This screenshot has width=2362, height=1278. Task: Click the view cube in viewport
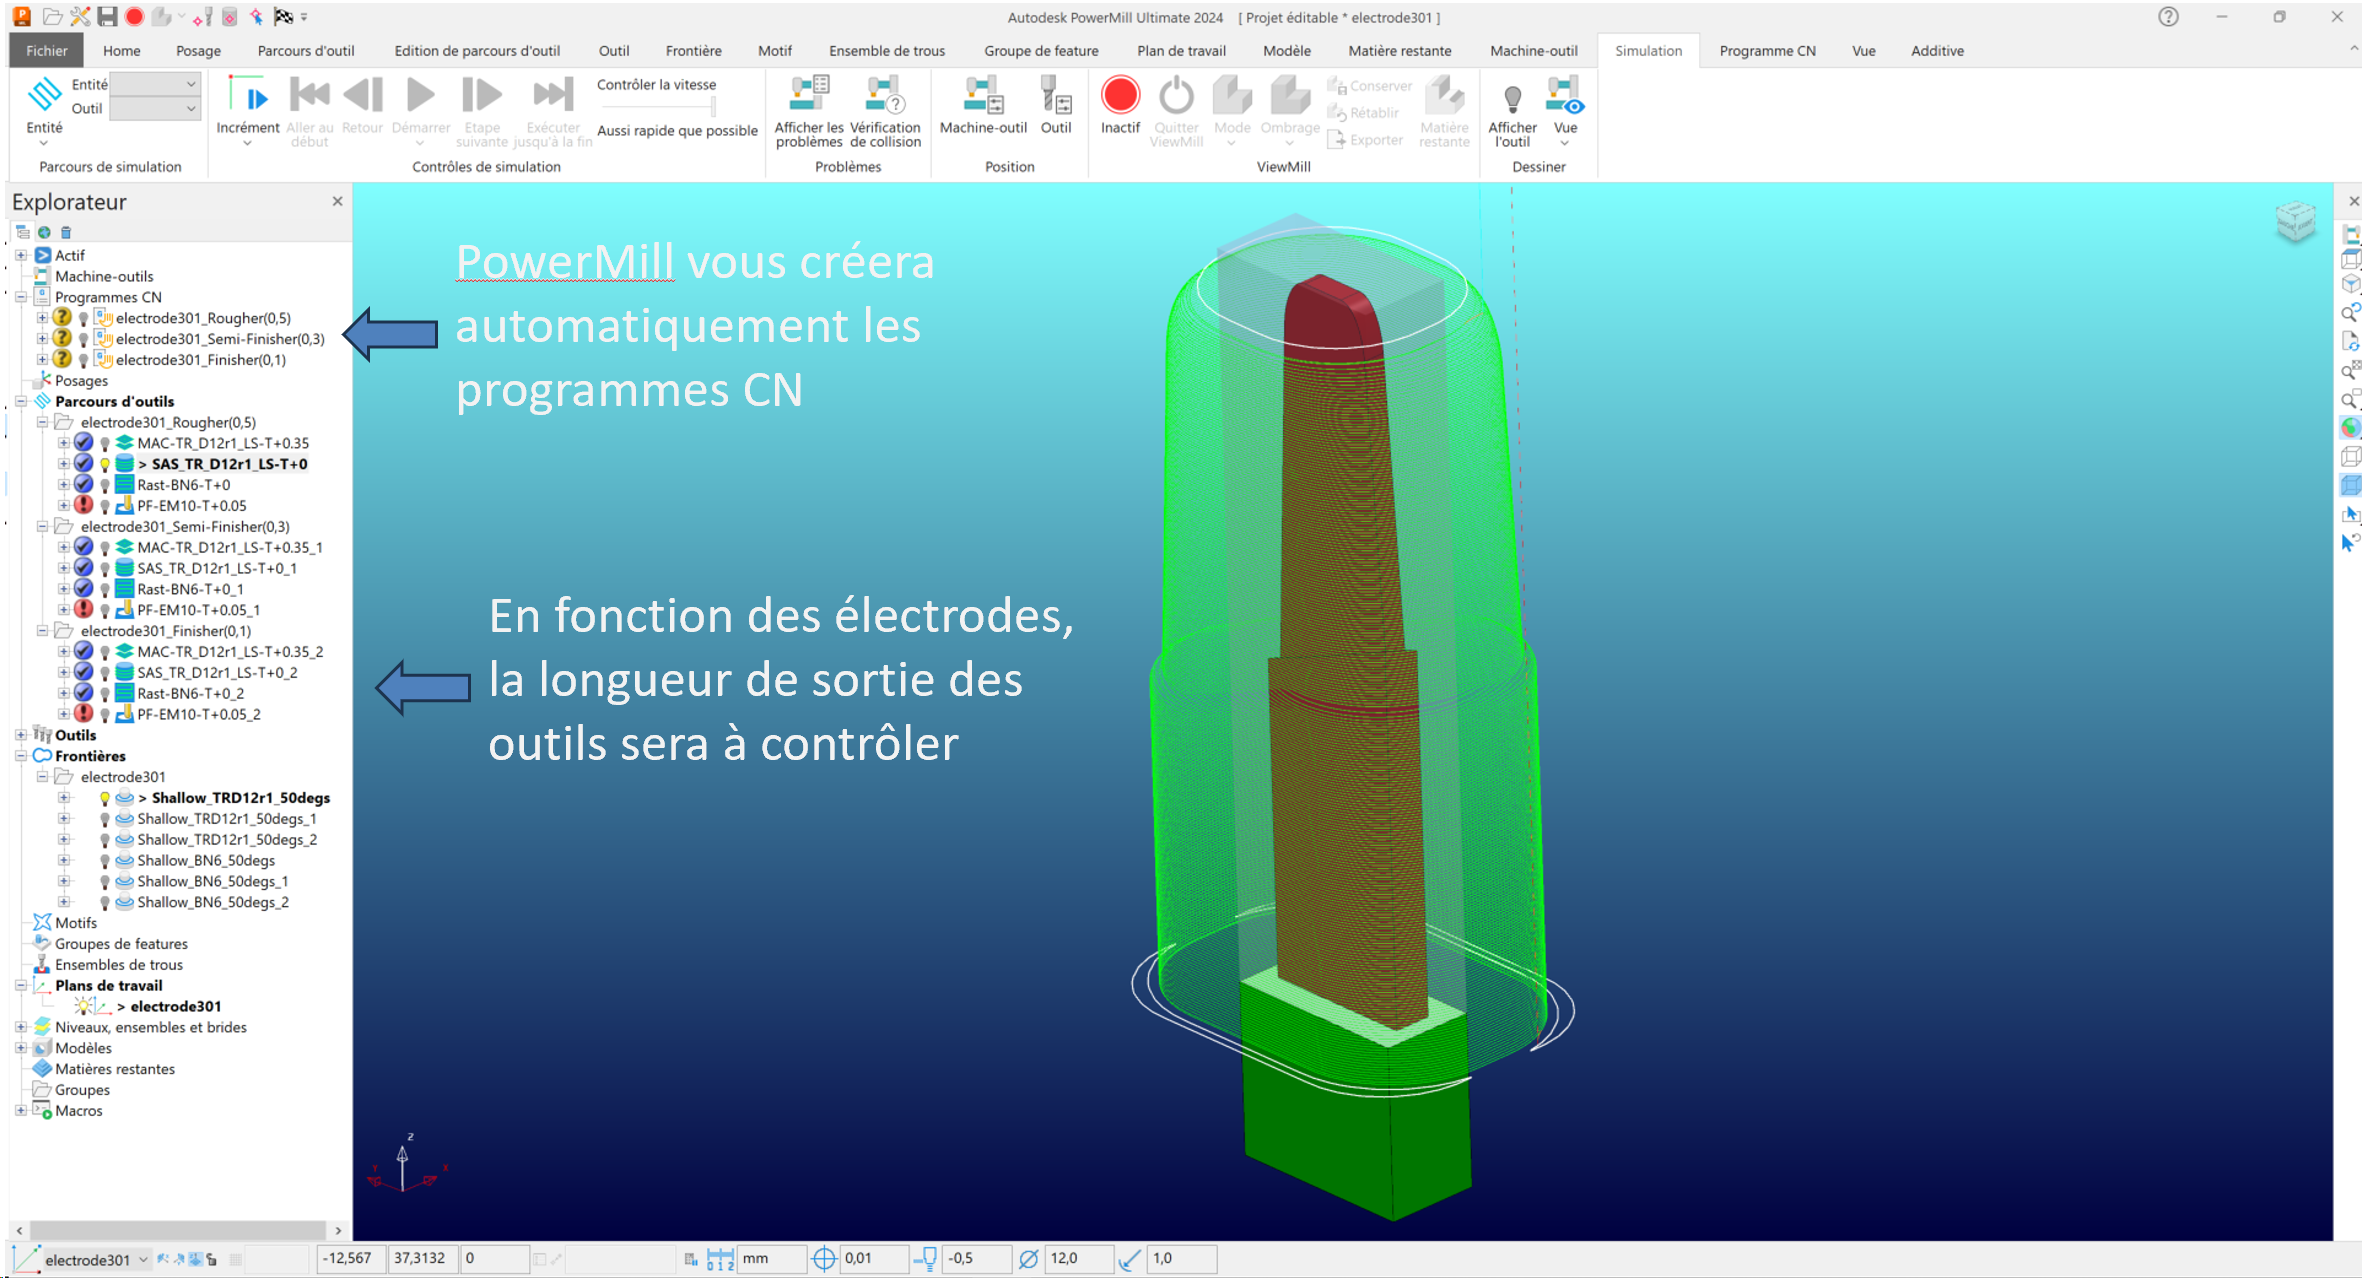pyautogui.click(x=2295, y=221)
